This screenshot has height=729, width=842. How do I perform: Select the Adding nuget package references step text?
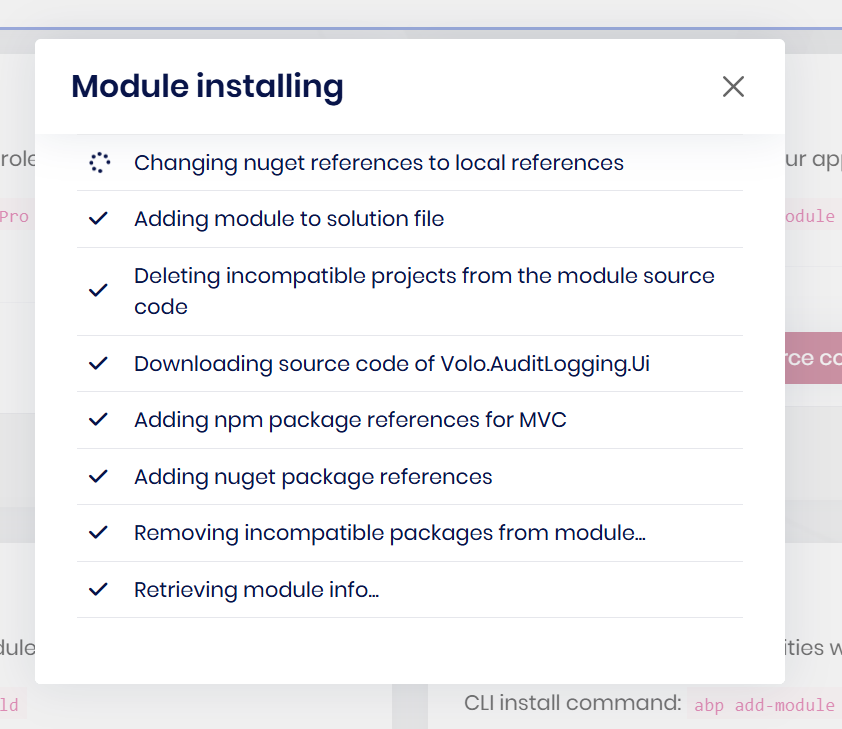click(313, 477)
